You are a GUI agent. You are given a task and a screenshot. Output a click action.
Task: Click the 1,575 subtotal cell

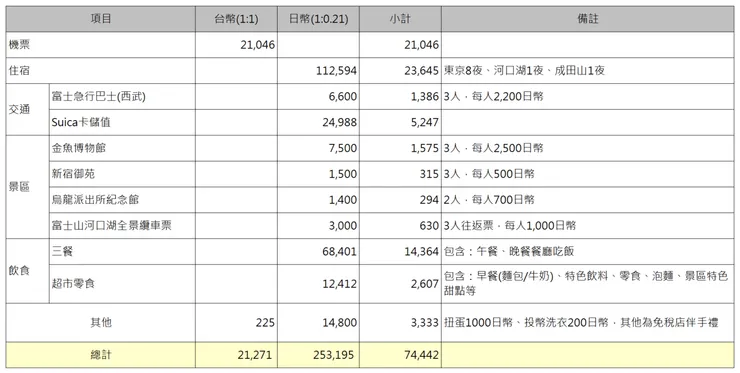(400, 148)
